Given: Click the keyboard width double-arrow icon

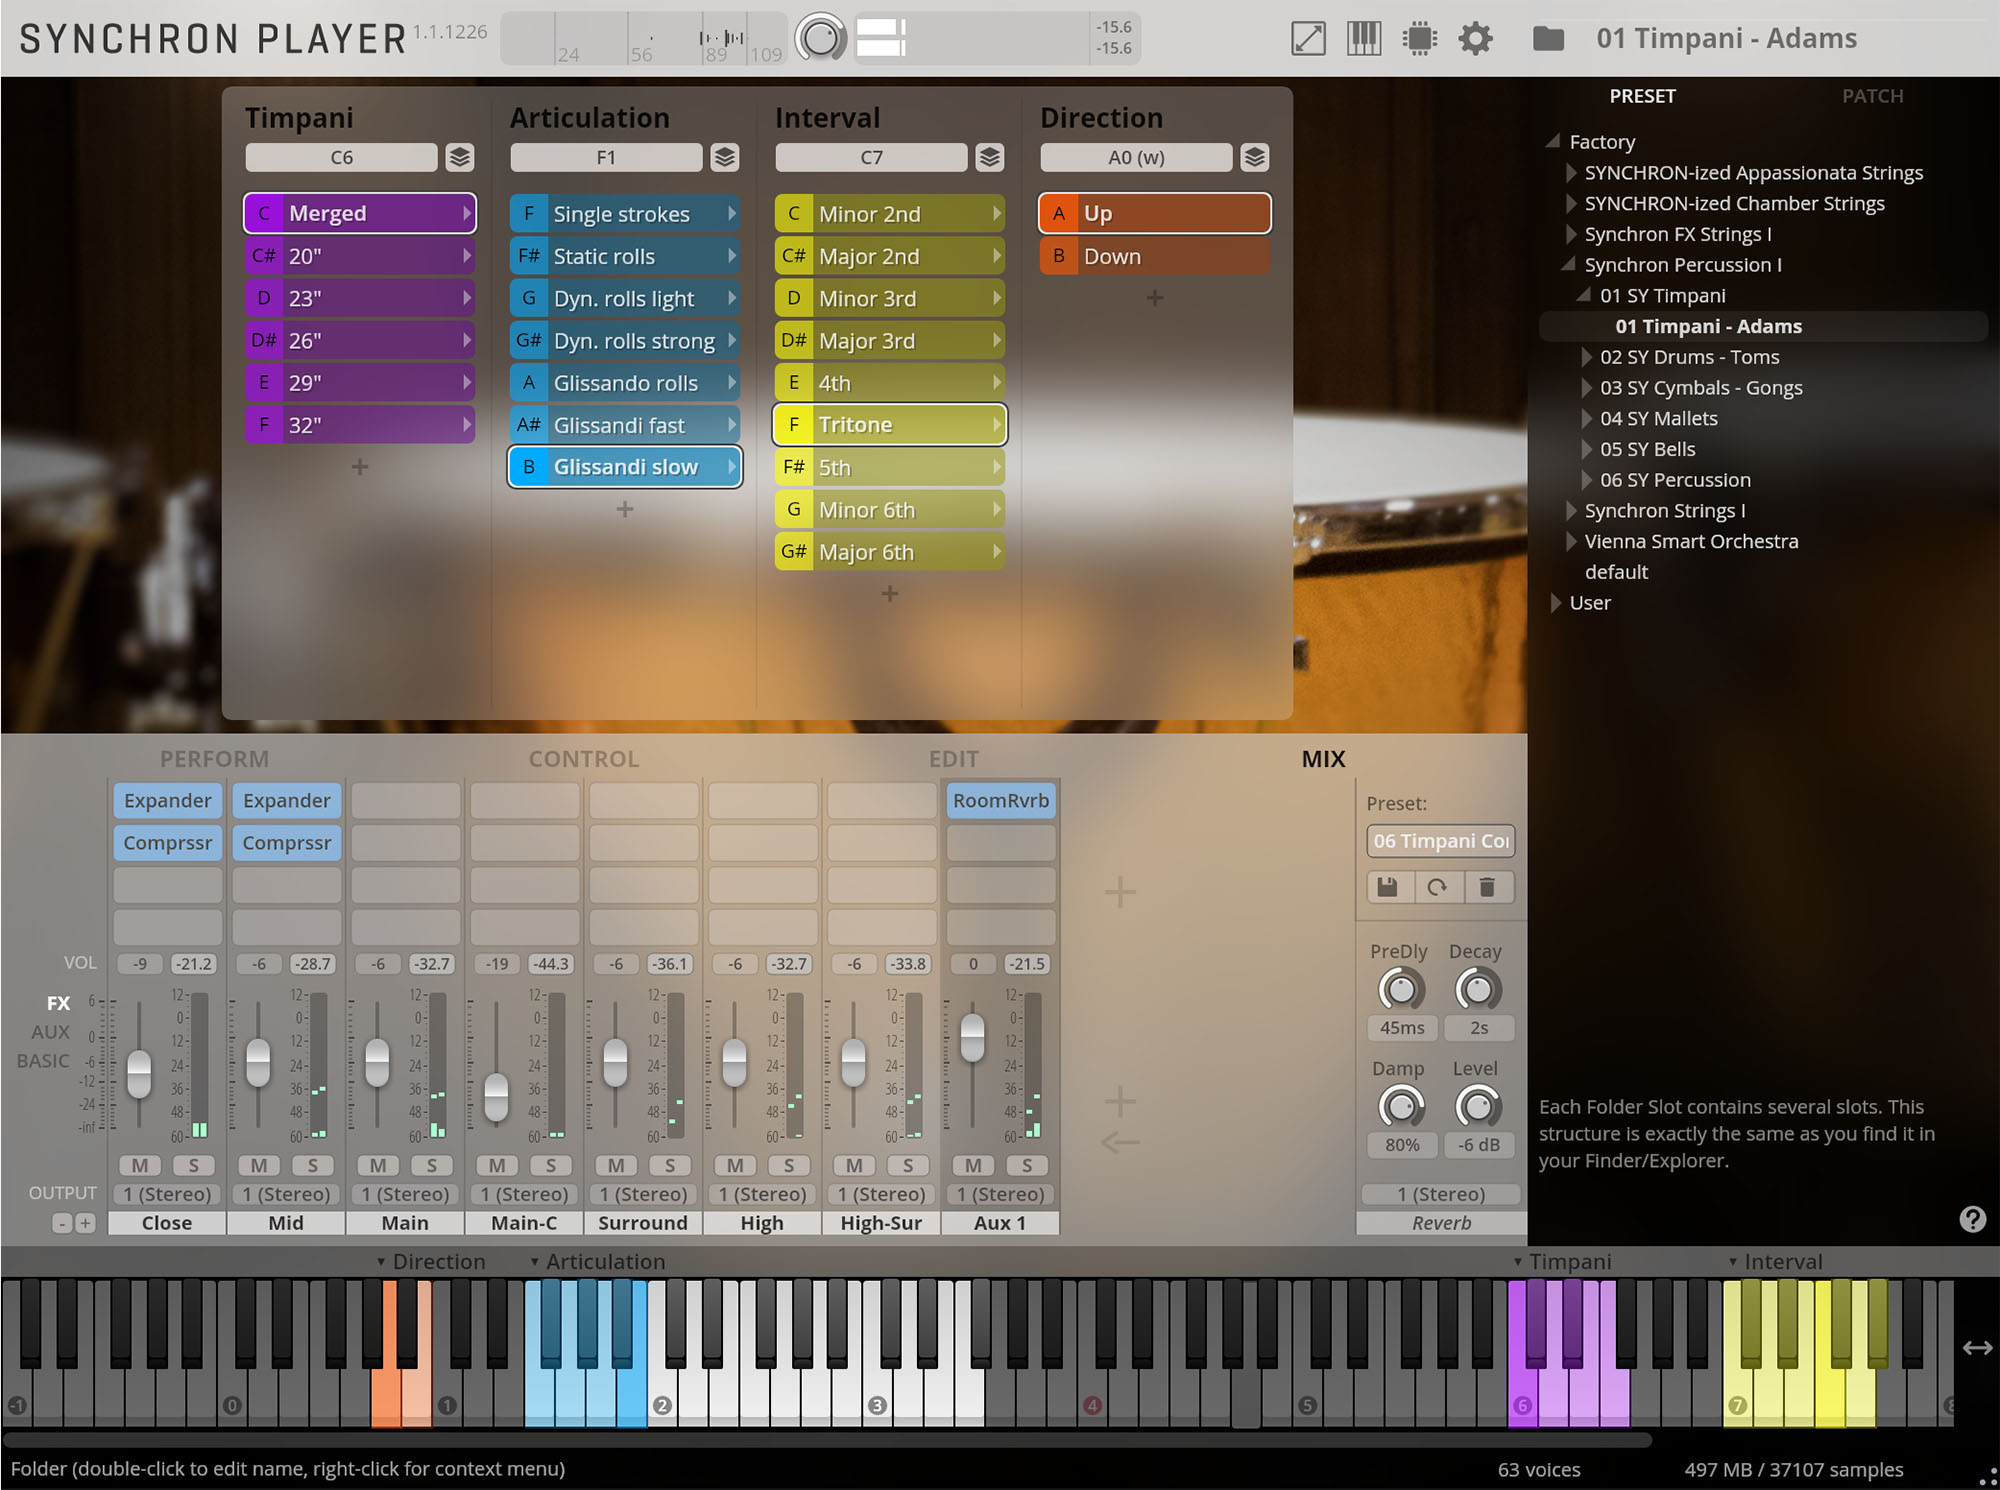Looking at the screenshot, I should (1977, 1348).
